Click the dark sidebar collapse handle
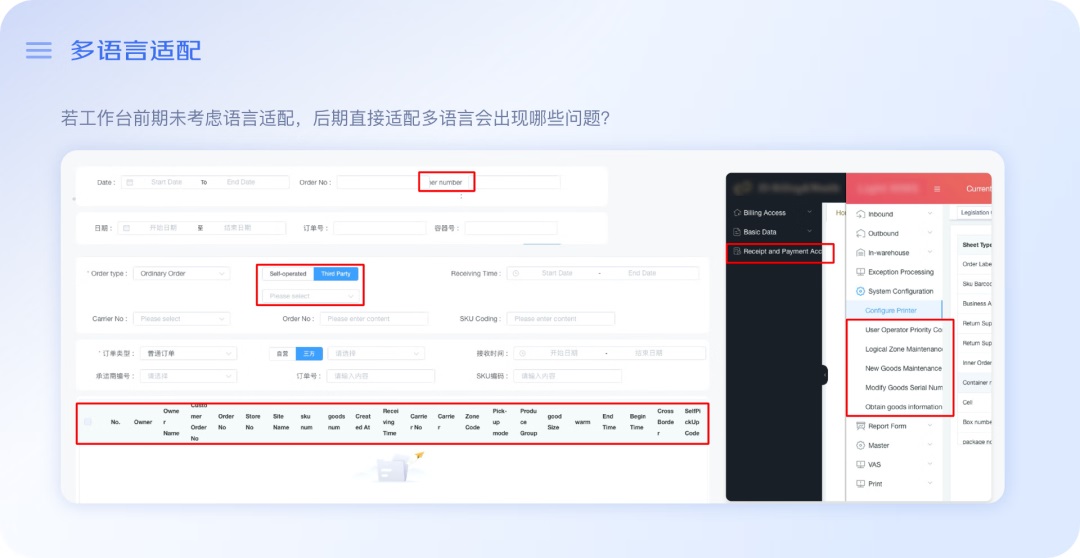 pyautogui.click(x=824, y=375)
